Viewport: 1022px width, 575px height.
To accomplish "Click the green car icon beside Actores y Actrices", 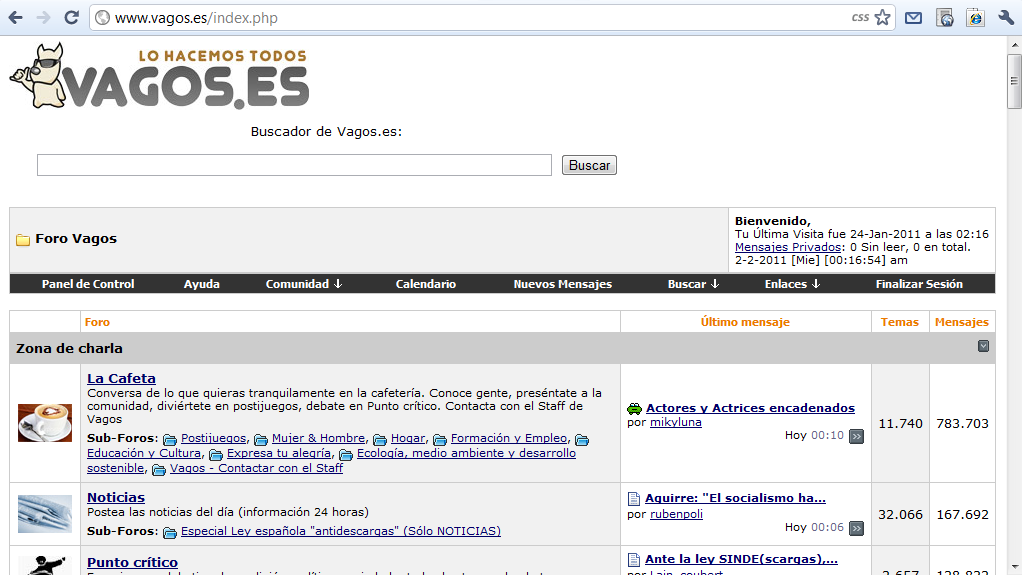I will point(634,409).
